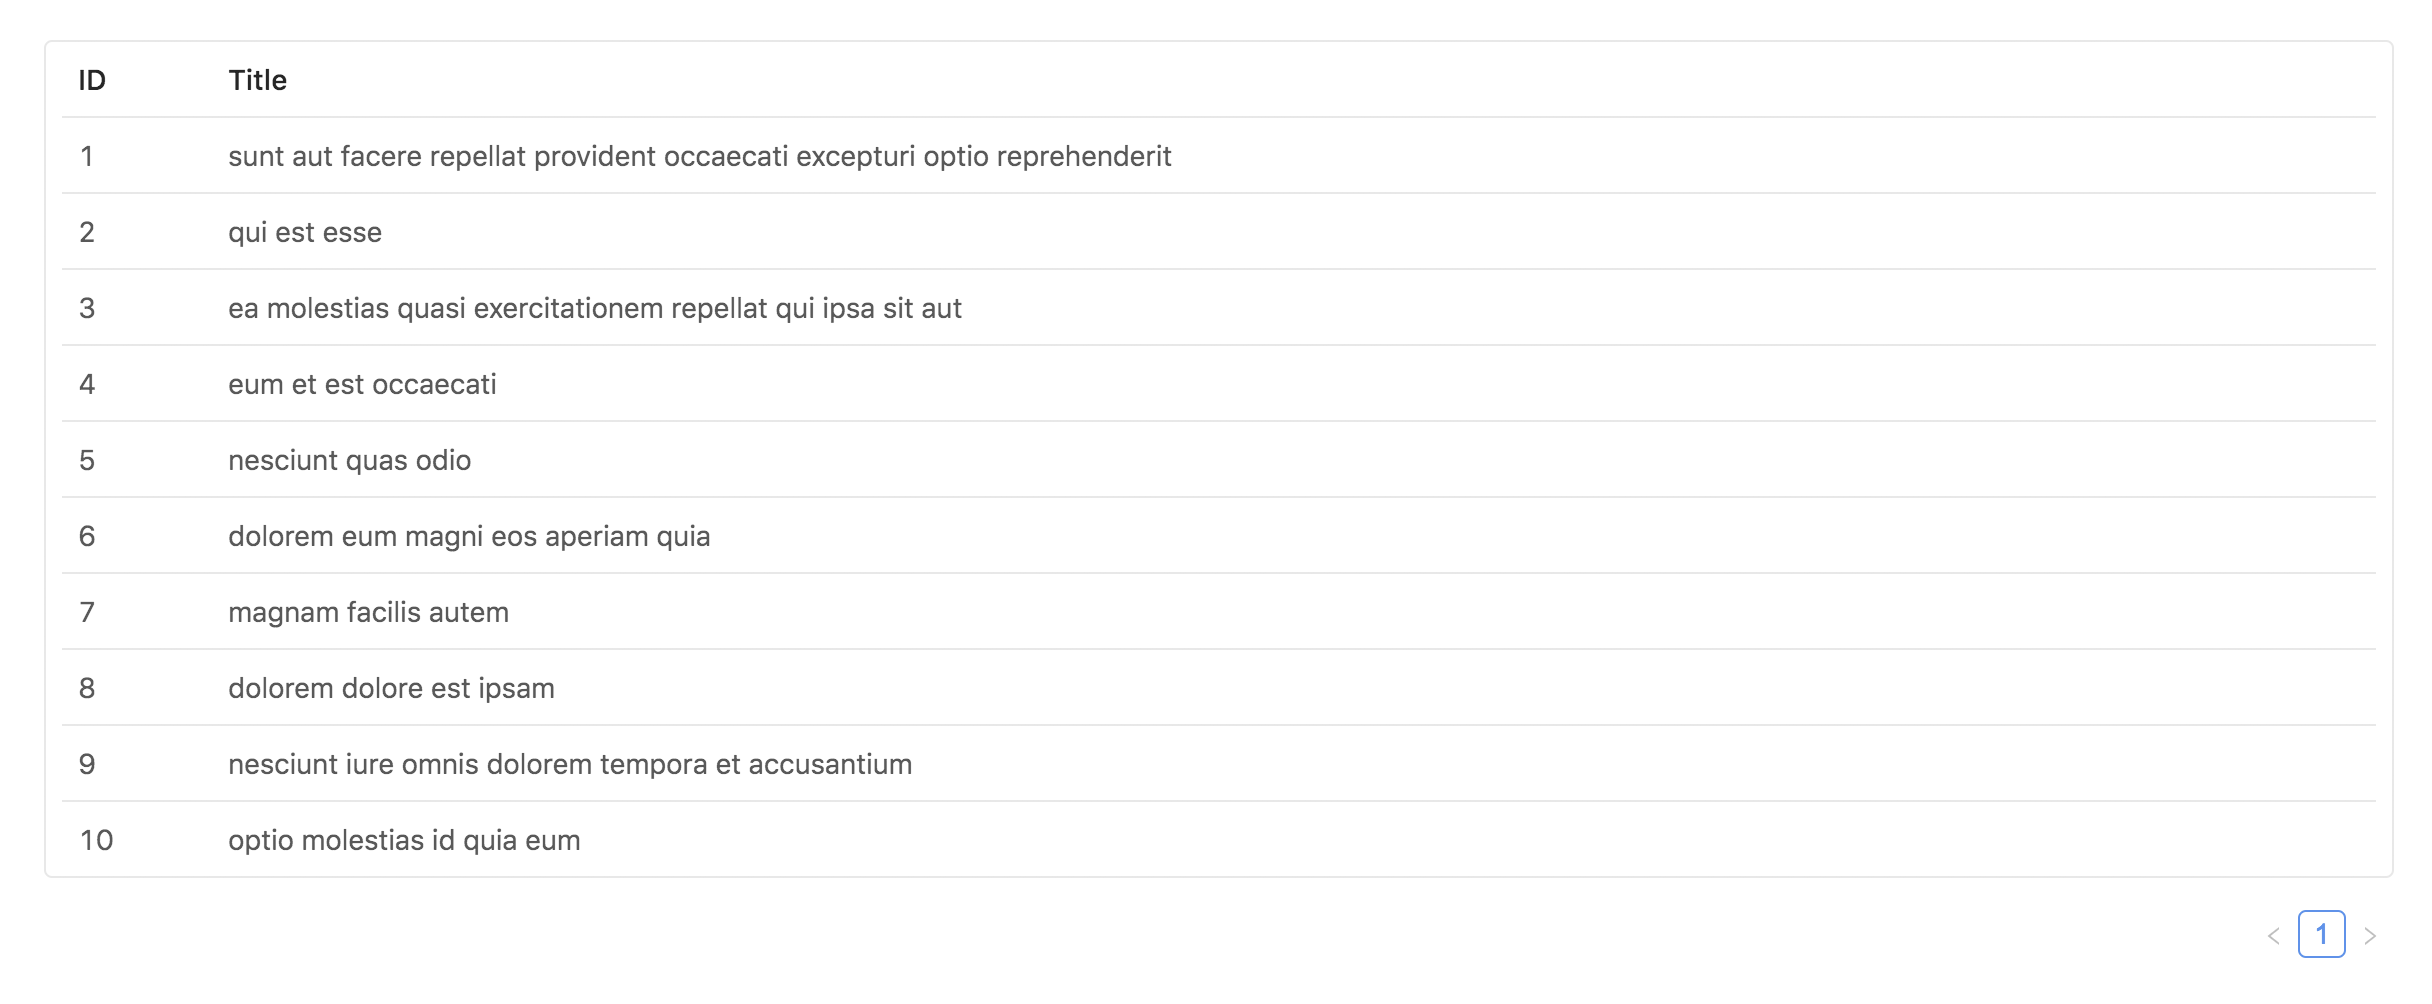Click 'dolorem dolore est ipsam' title
2432x1004 pixels.
tap(391, 688)
